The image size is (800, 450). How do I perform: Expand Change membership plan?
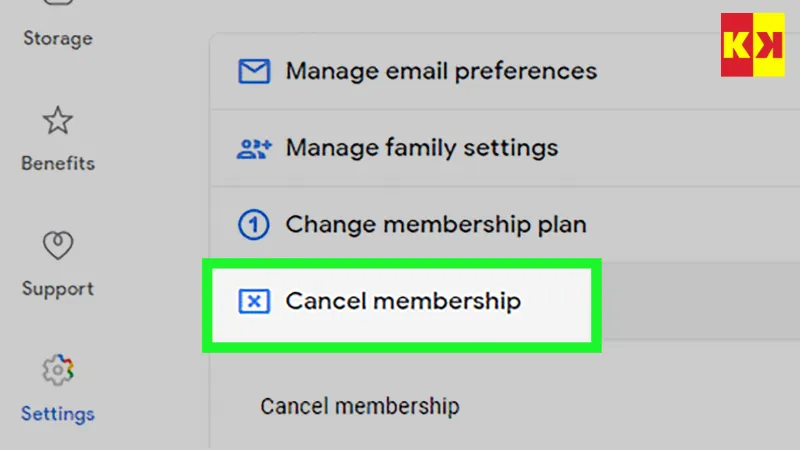pyautogui.click(x=436, y=225)
